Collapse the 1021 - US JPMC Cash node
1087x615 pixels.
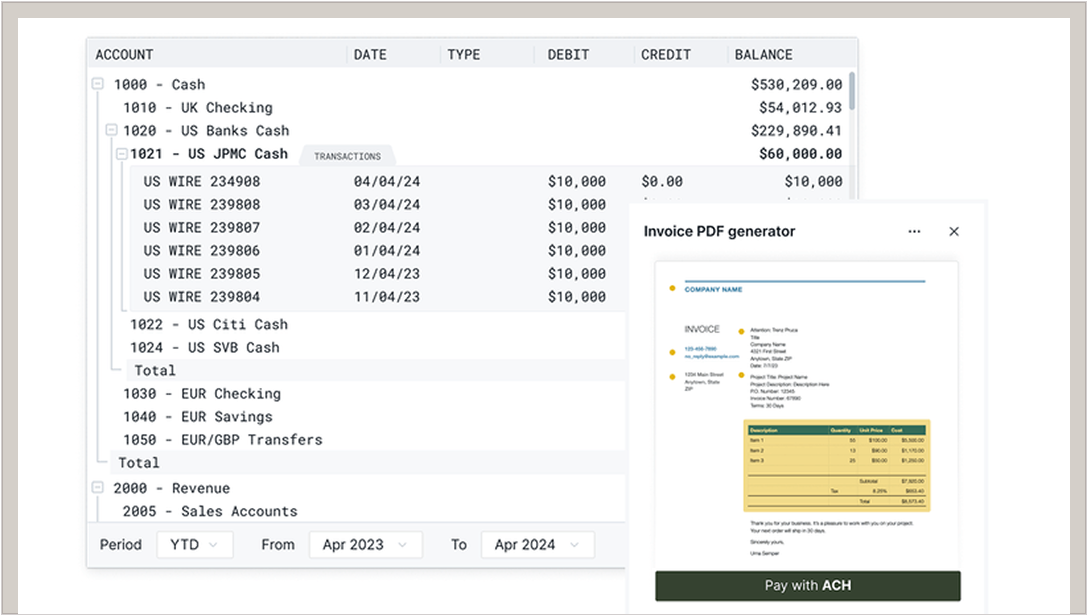pyautogui.click(x=121, y=154)
